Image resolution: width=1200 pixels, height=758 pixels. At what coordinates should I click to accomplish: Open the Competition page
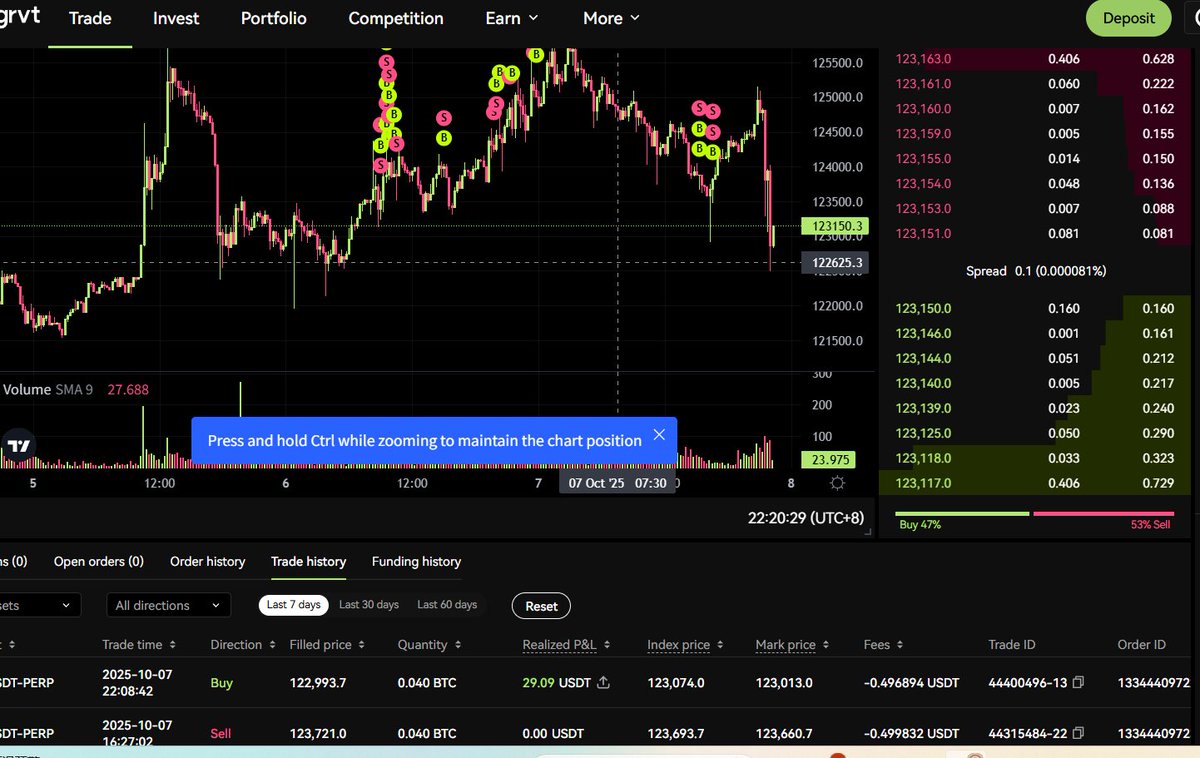pyautogui.click(x=396, y=18)
